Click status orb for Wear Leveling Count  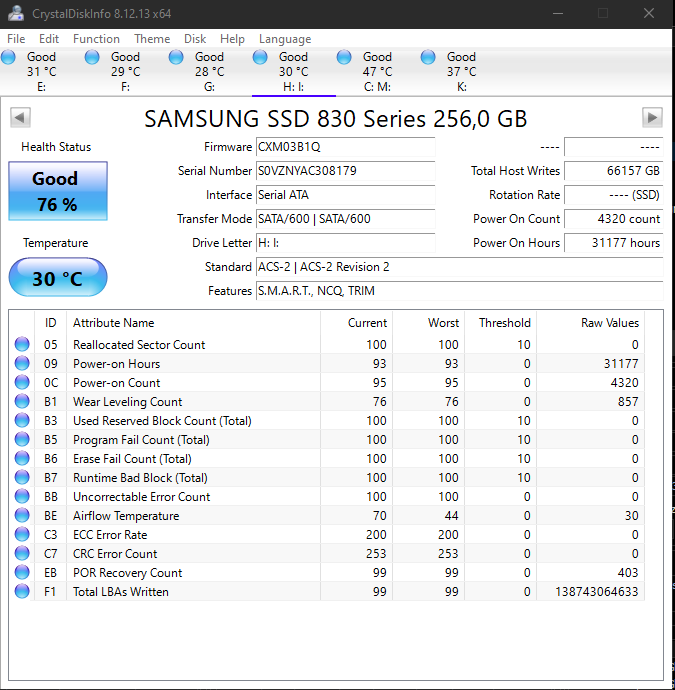[x=22, y=401]
